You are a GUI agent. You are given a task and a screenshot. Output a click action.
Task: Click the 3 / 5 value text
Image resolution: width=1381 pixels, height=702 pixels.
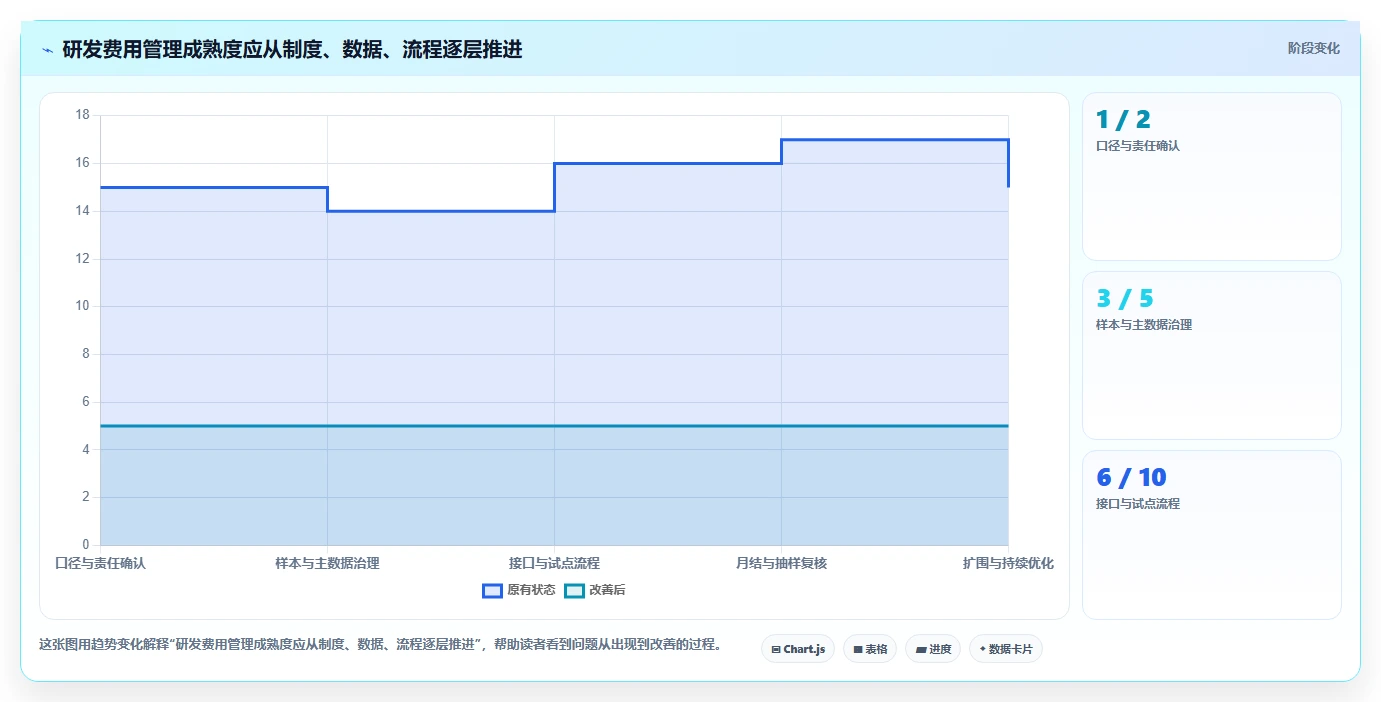tap(1125, 298)
